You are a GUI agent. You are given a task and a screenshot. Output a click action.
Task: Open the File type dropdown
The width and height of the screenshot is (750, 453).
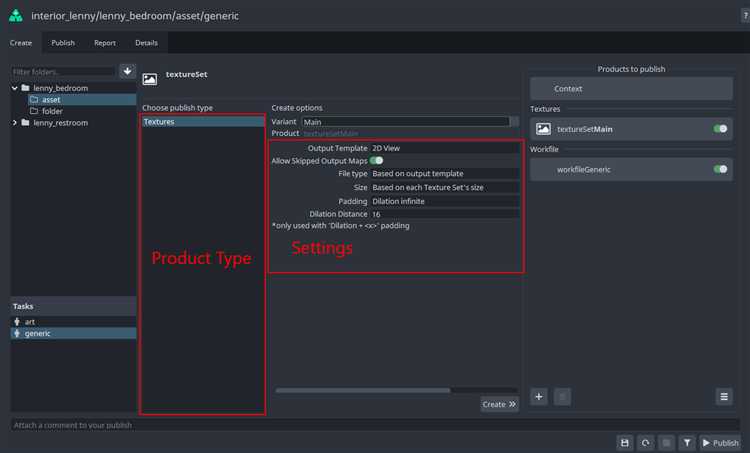point(445,174)
